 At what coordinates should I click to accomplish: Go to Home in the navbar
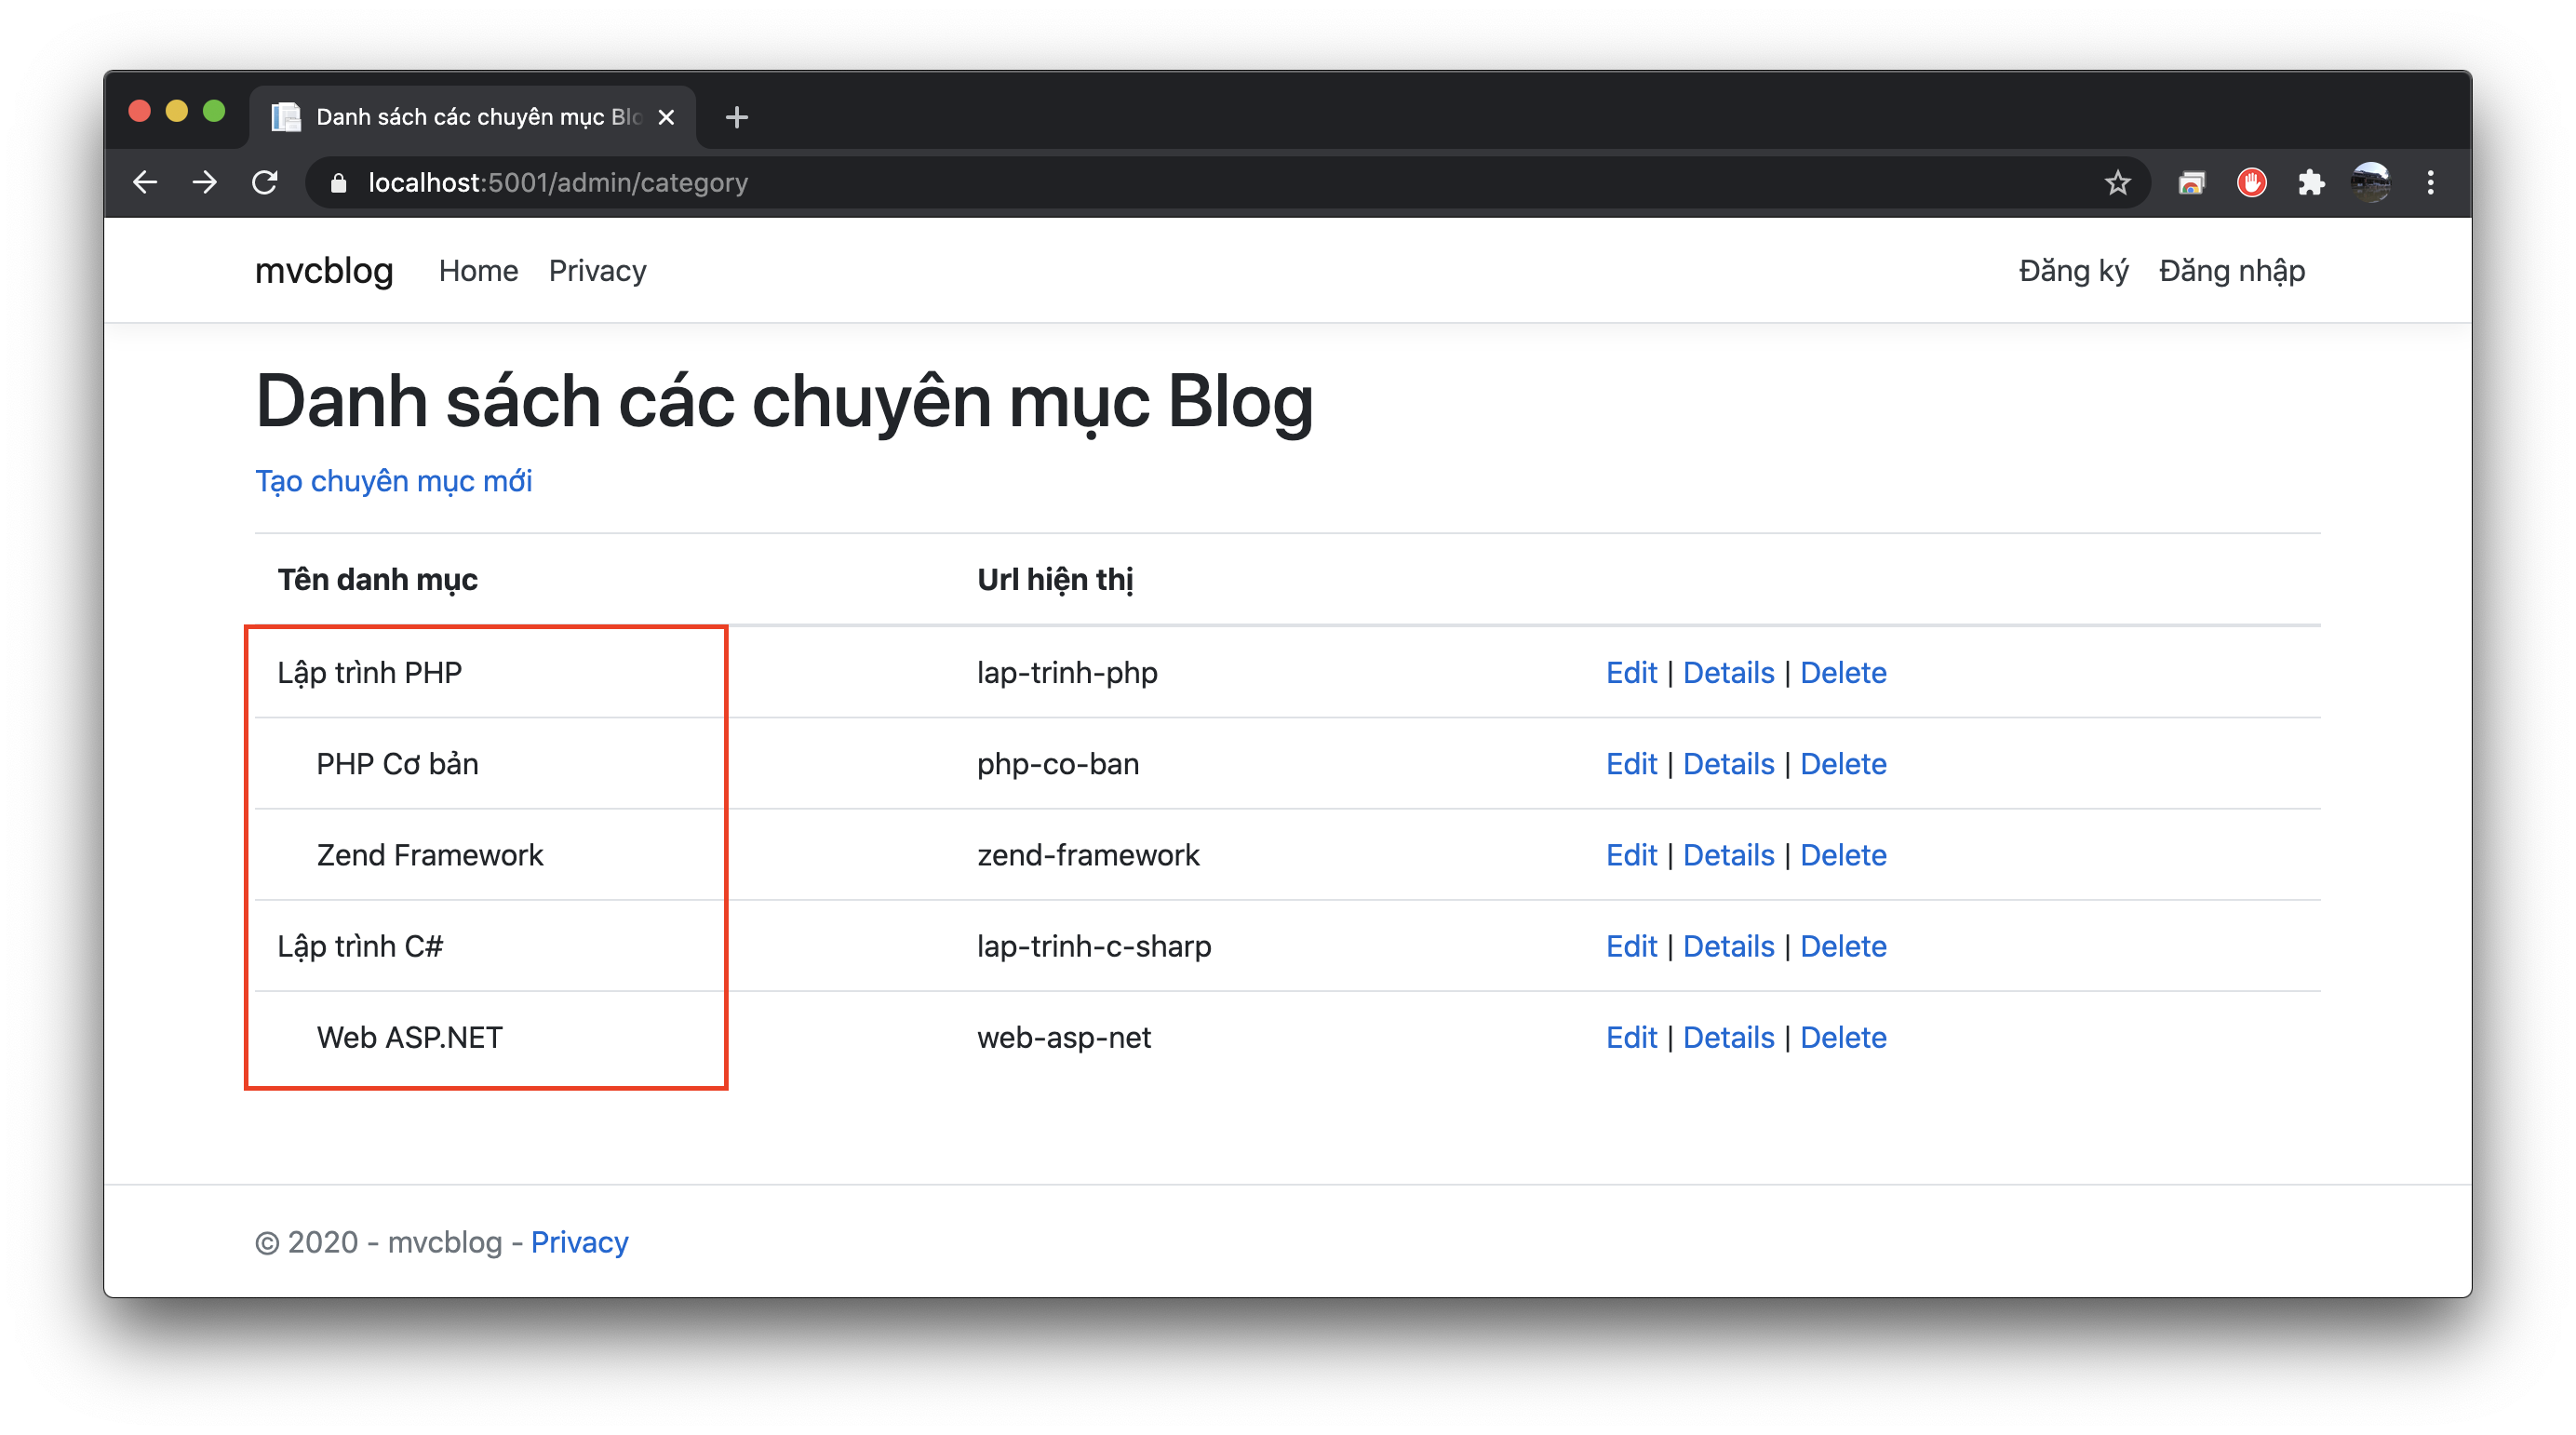478,271
